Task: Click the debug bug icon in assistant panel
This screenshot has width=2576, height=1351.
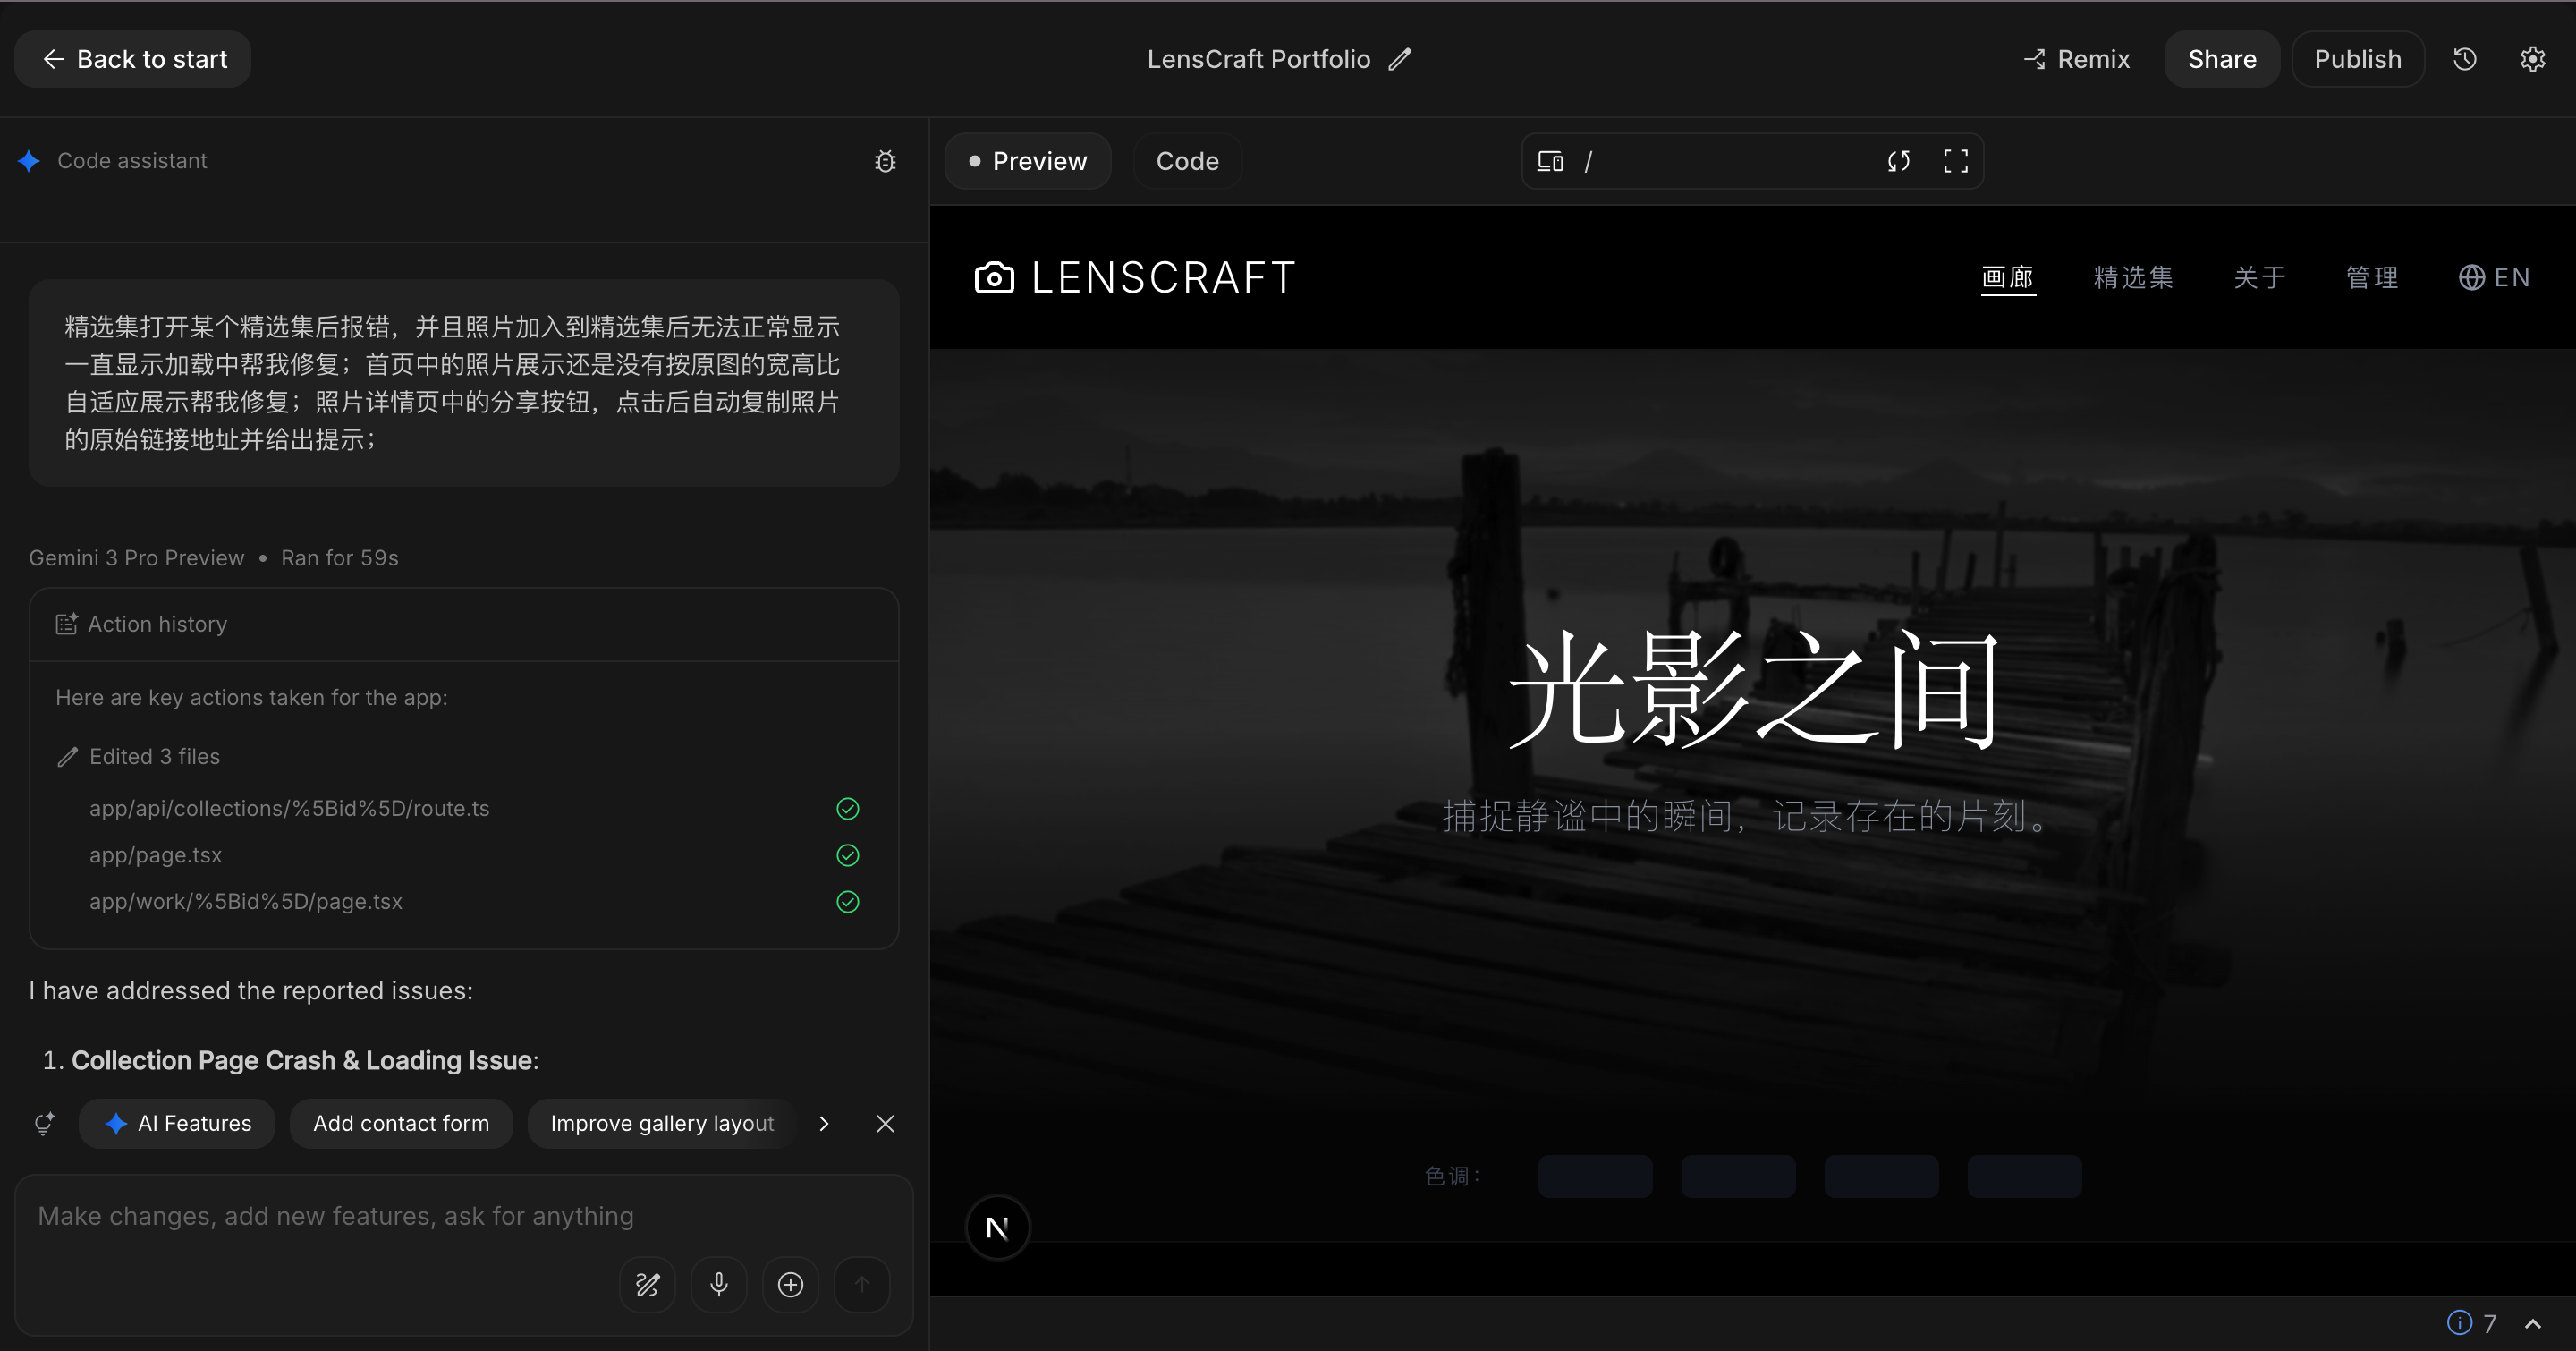Action: click(x=885, y=161)
